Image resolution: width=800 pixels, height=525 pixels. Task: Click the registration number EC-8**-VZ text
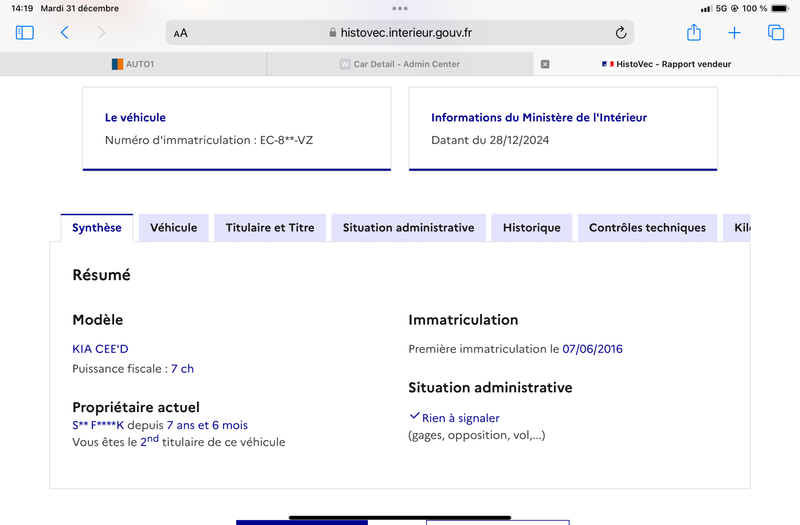tap(286, 140)
